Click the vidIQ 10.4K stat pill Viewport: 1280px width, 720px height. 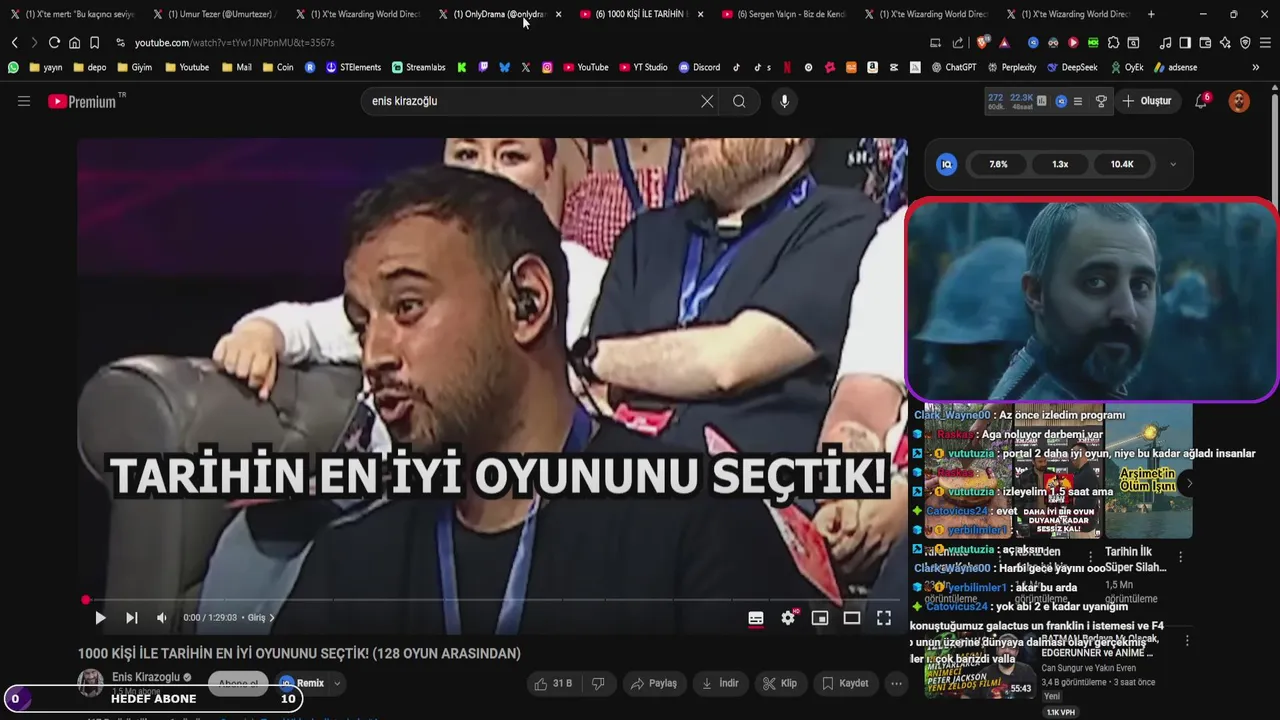[x=1122, y=164]
